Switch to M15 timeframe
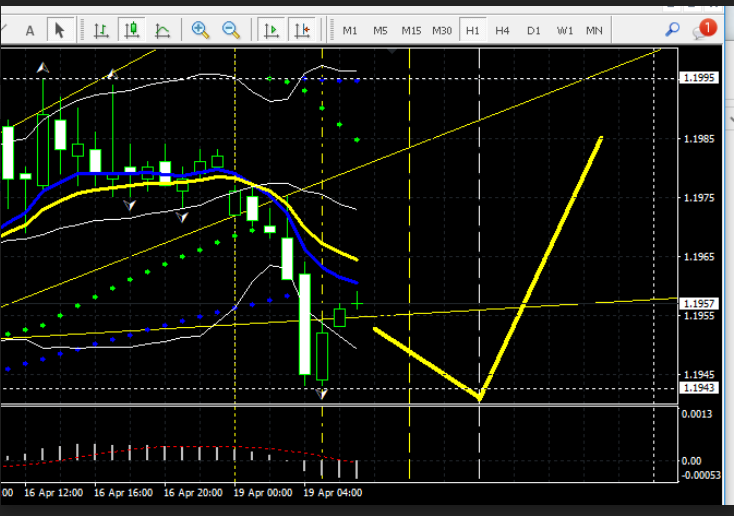Image resolution: width=734 pixels, height=516 pixels. (x=411, y=31)
